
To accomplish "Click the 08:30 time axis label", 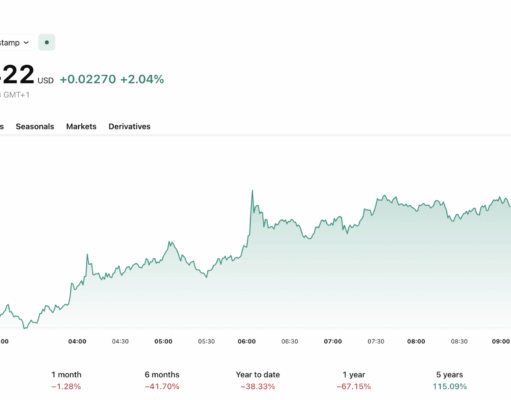I will point(459,341).
